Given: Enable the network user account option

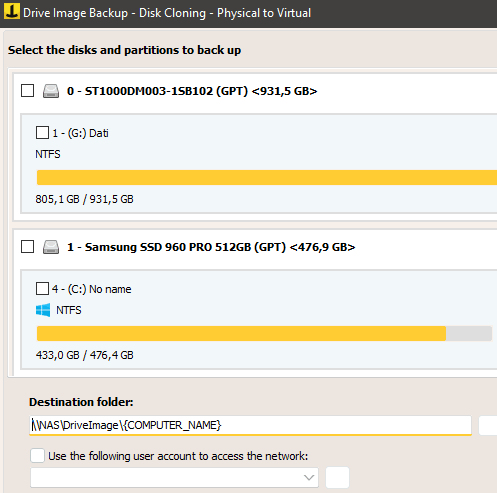Looking at the screenshot, I should coord(37,456).
